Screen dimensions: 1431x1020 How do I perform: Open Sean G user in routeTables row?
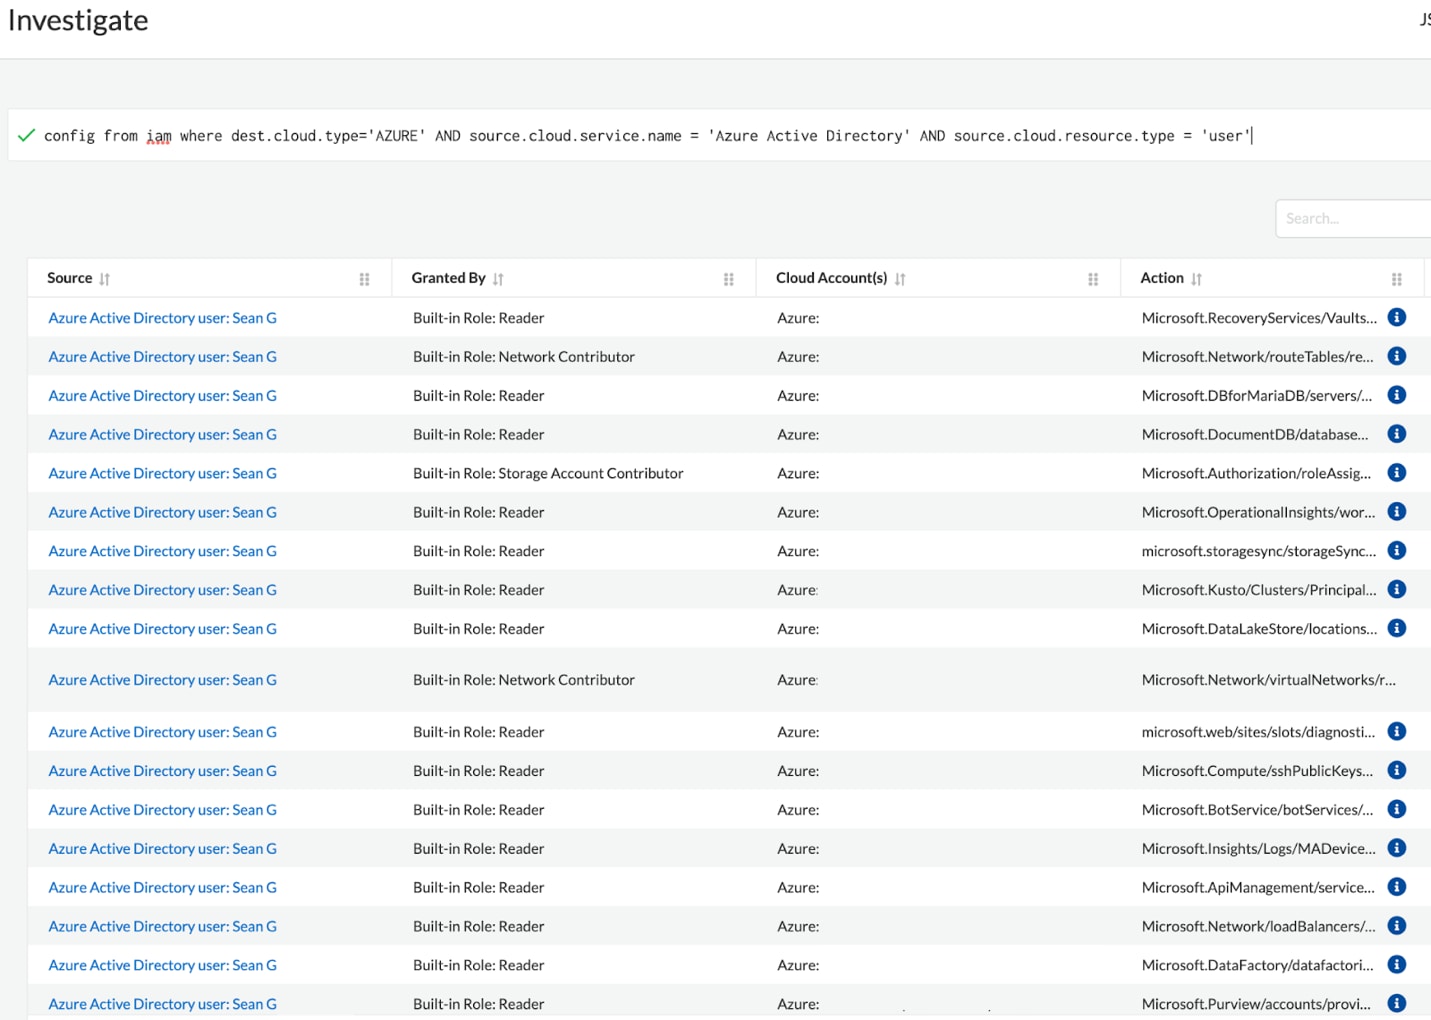pyautogui.click(x=163, y=356)
